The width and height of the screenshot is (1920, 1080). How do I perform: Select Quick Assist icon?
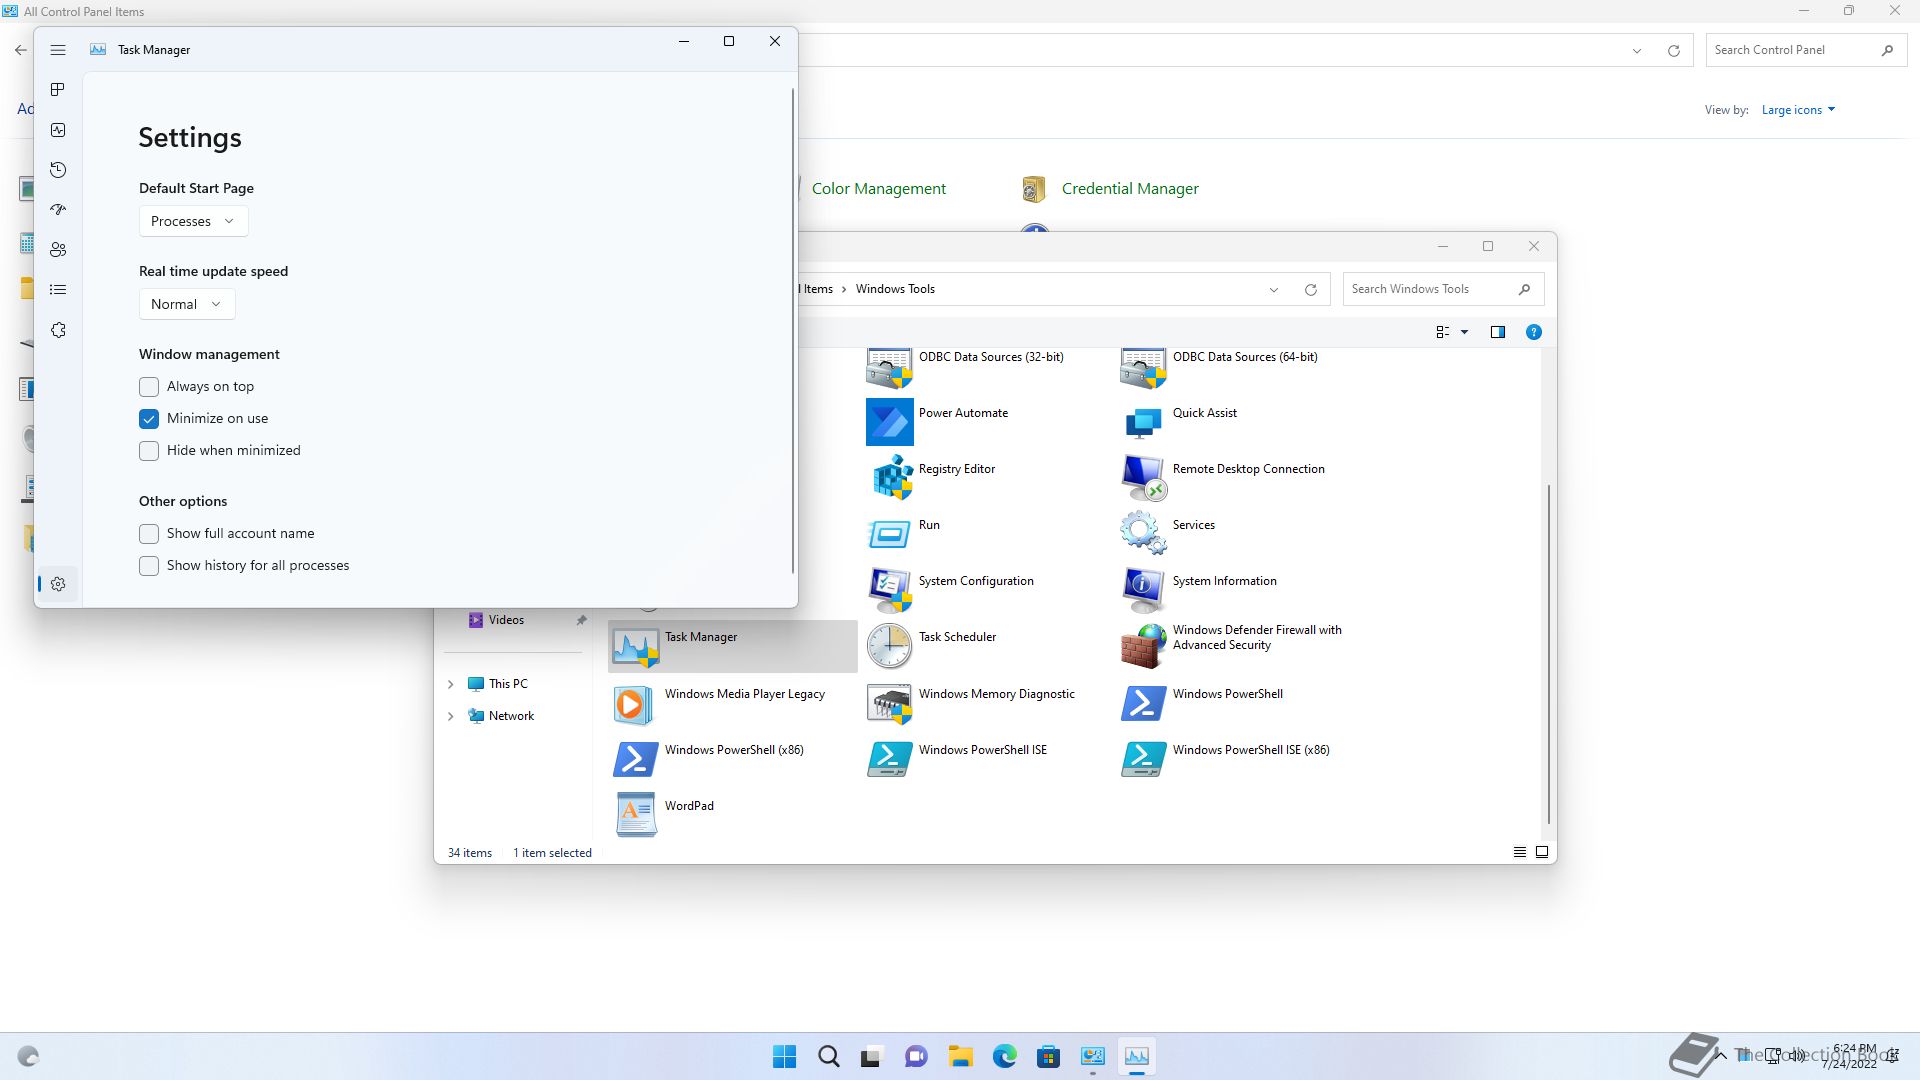(1143, 421)
